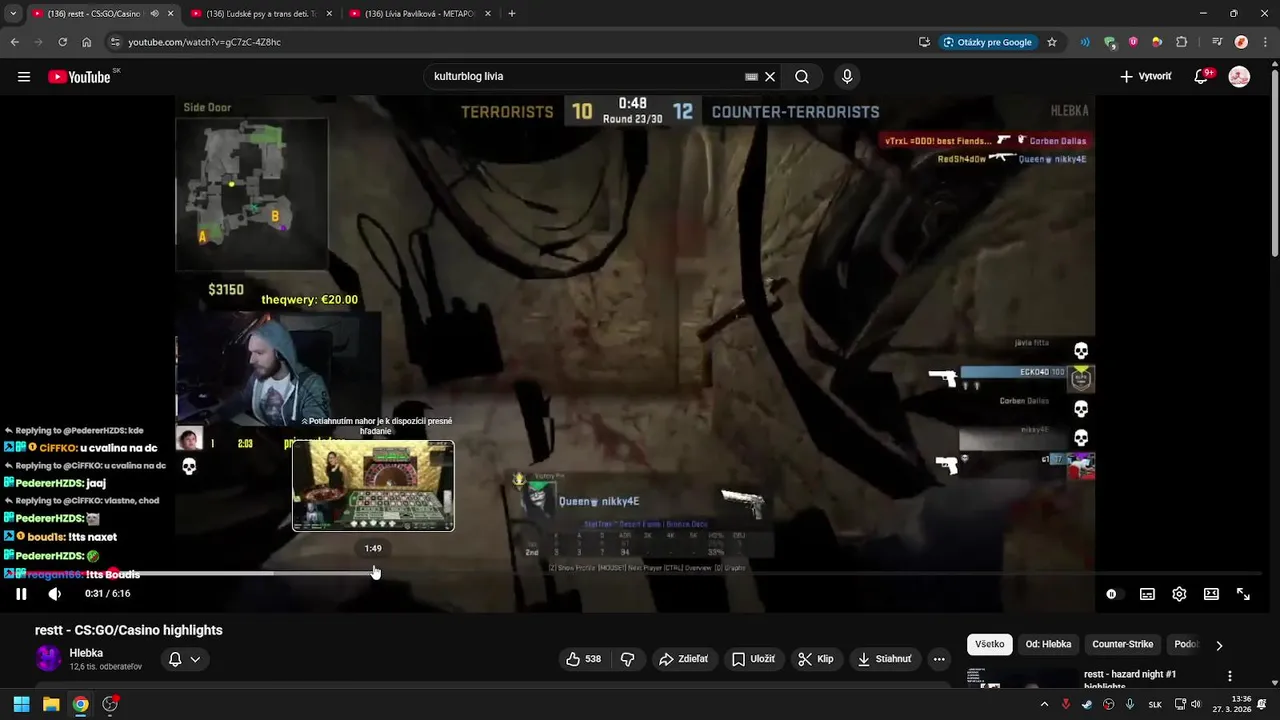This screenshot has width=1280, height=720.
Task: Dislike the video
Action: [x=628, y=659]
